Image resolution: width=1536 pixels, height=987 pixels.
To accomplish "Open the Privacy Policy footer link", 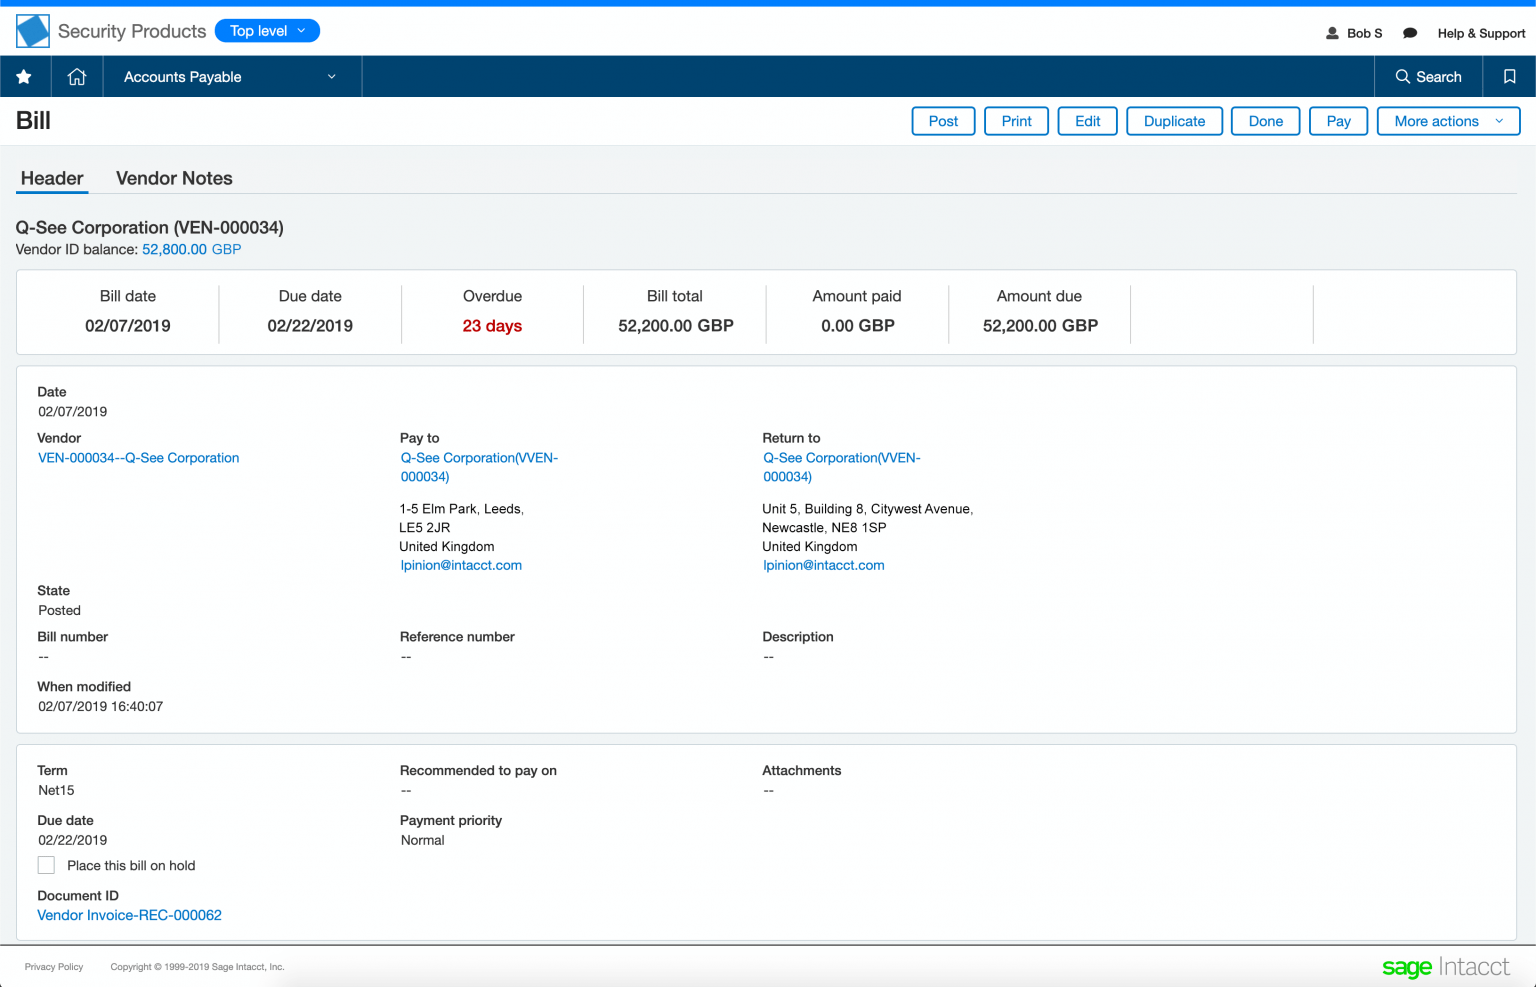I will click(x=54, y=967).
